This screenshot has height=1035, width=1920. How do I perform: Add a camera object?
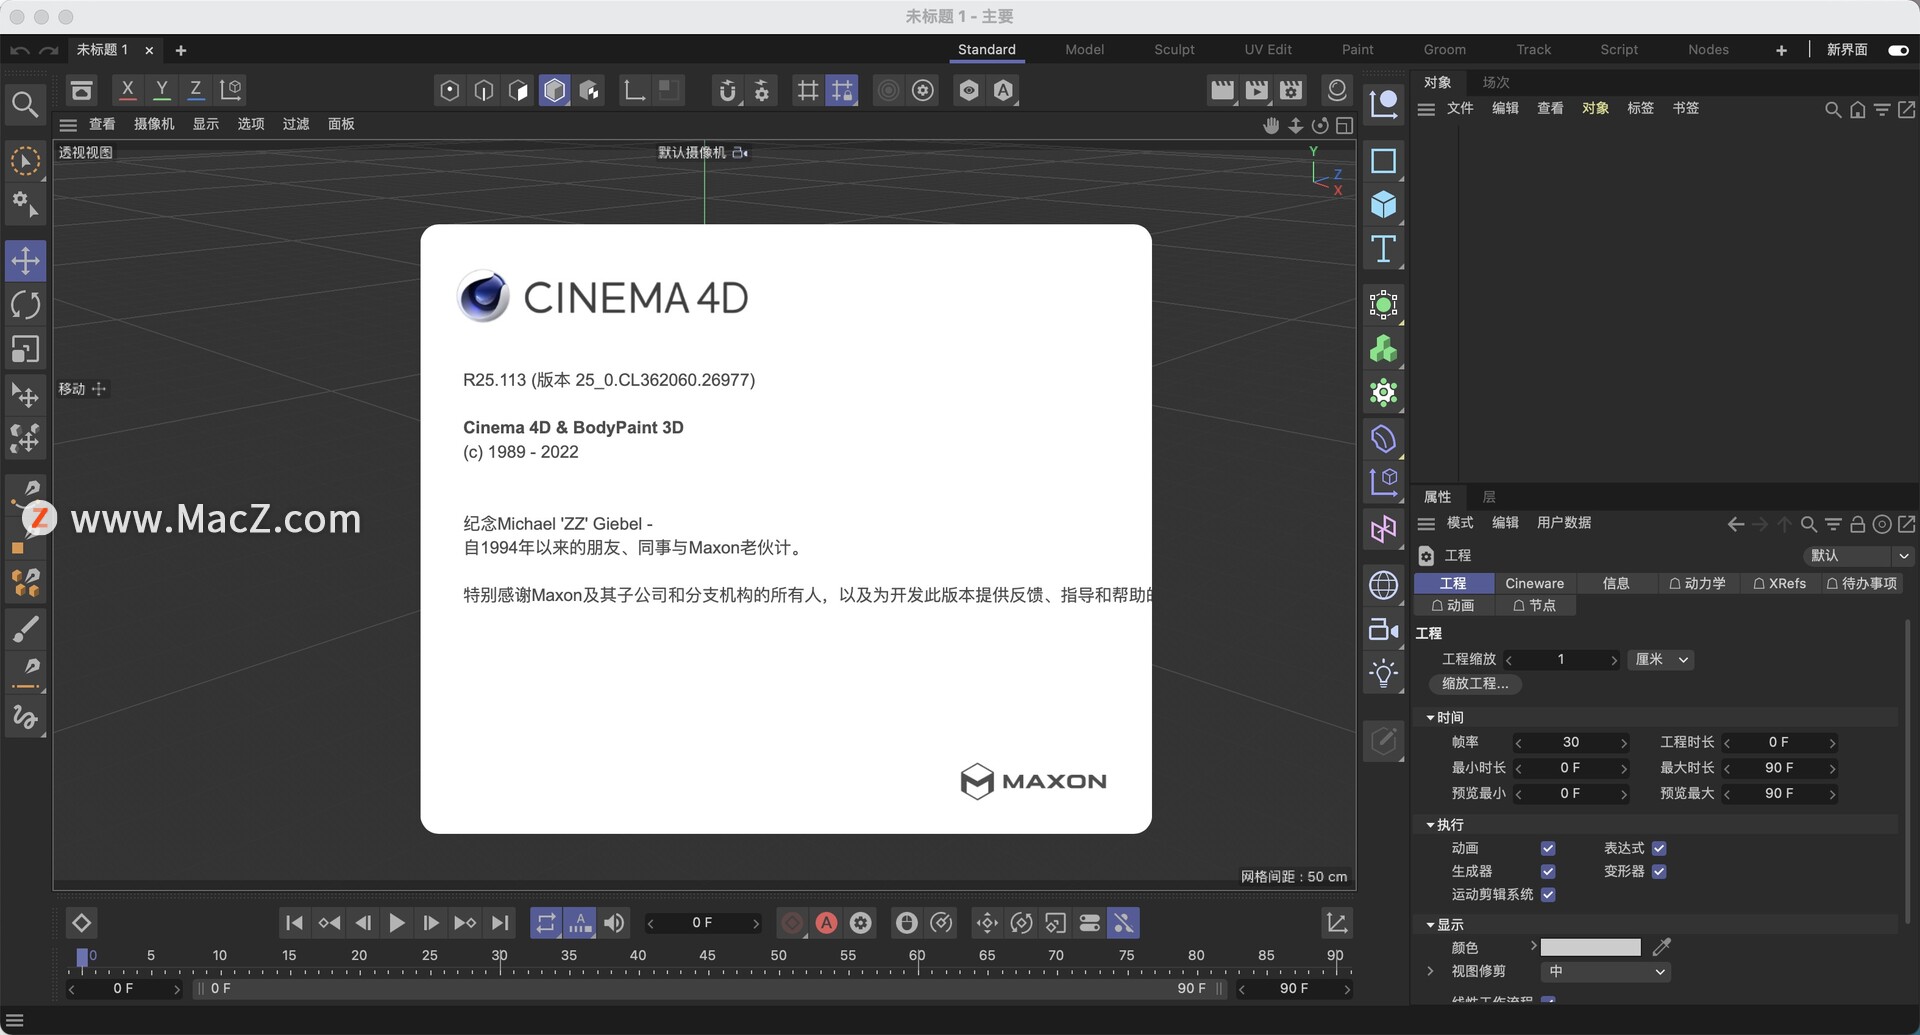1384,629
